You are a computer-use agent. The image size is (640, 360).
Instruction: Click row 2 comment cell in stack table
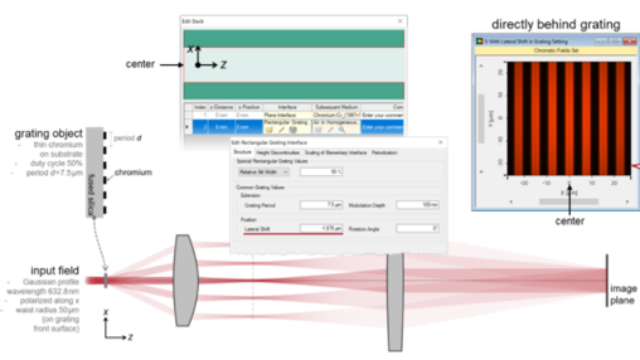click(382, 127)
